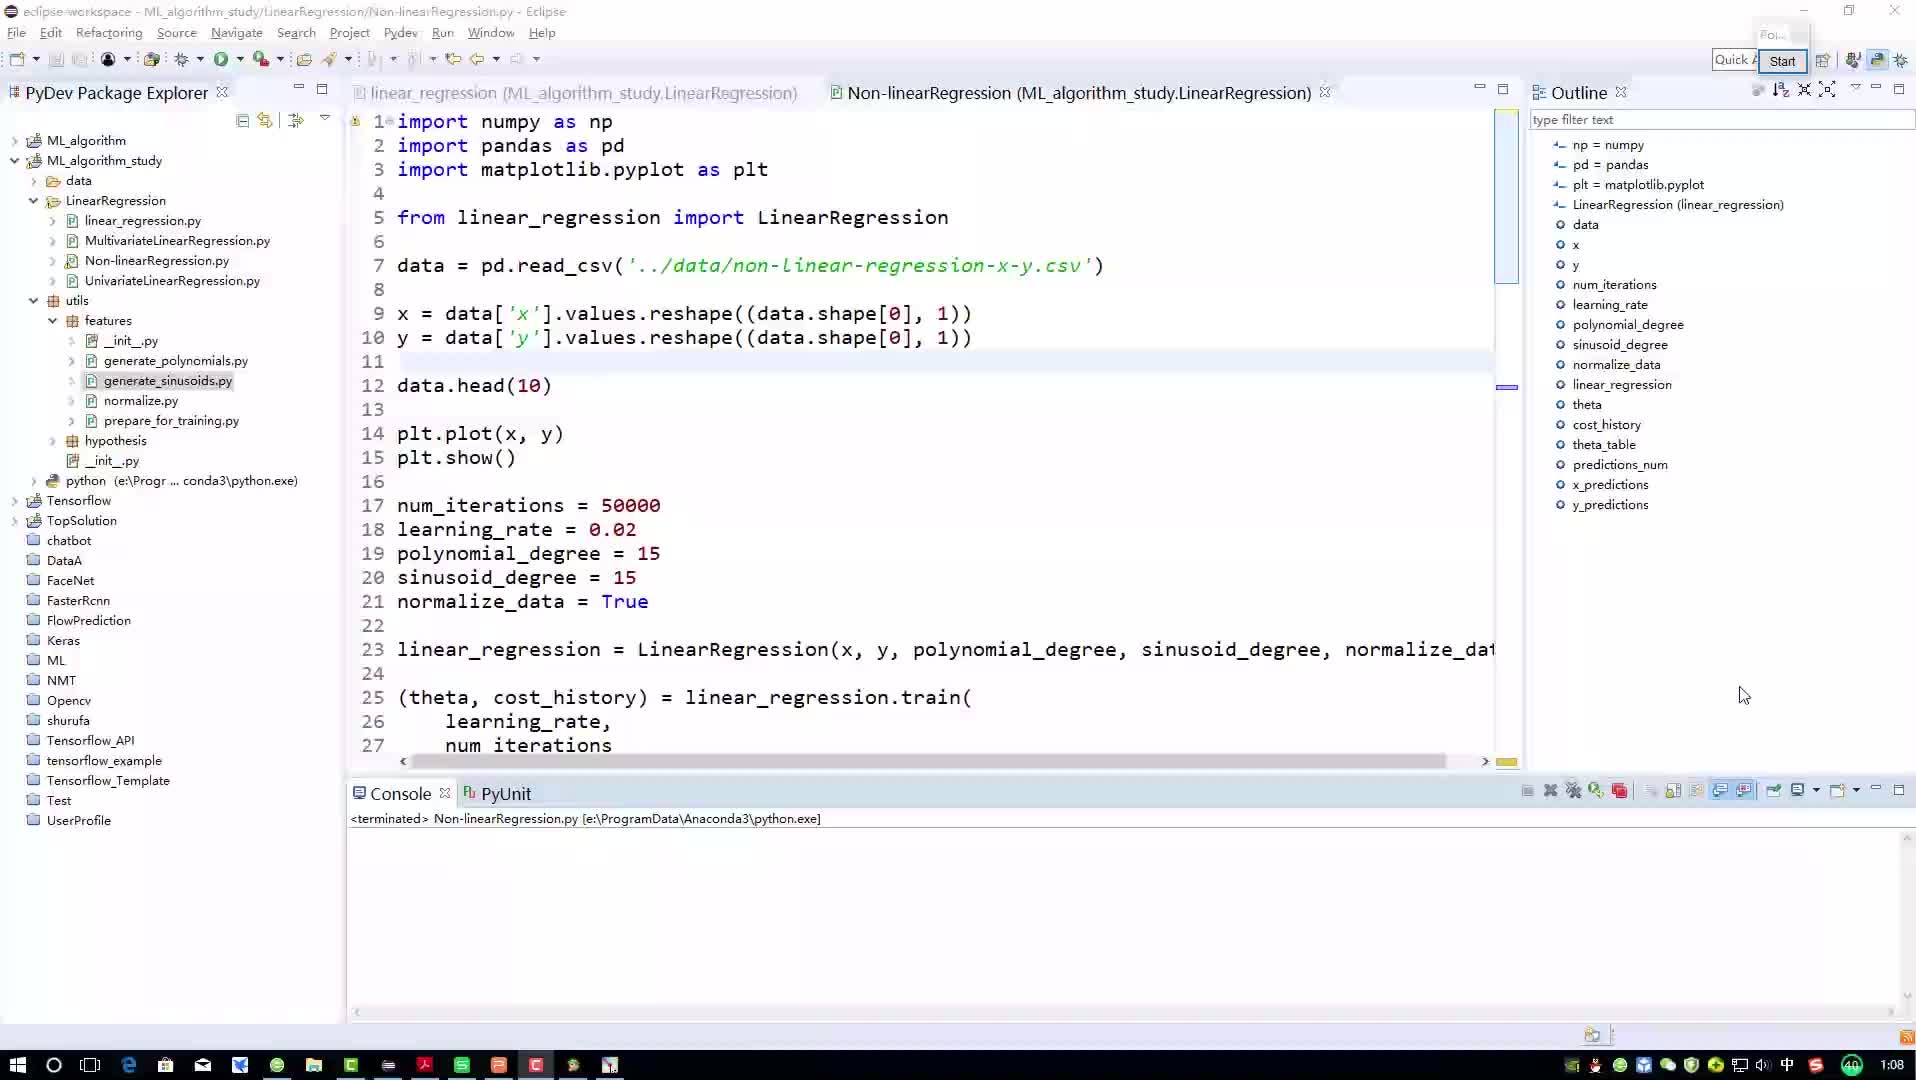Focus the Outline filter text field
The height and width of the screenshot is (1080, 1916).
[x=1720, y=120]
